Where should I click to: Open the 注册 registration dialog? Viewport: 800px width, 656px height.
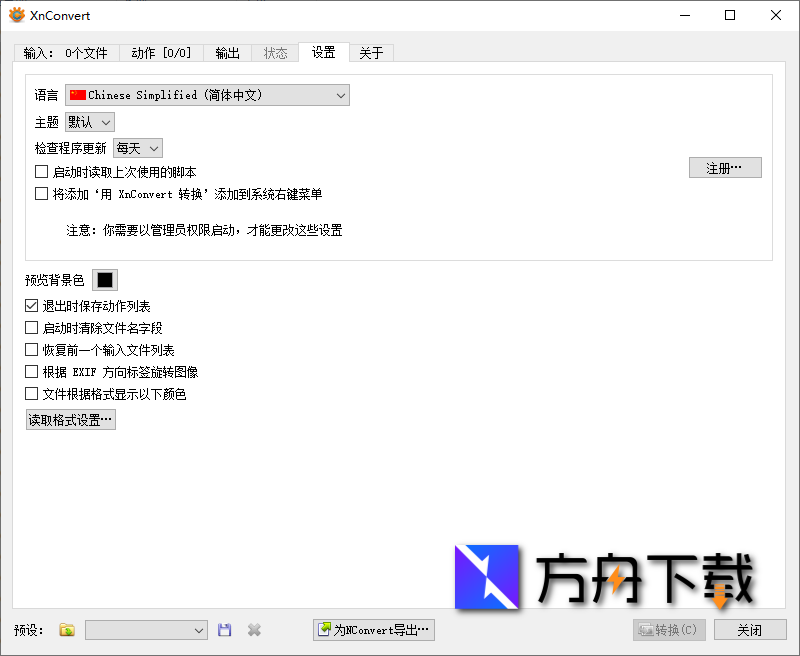coord(725,167)
